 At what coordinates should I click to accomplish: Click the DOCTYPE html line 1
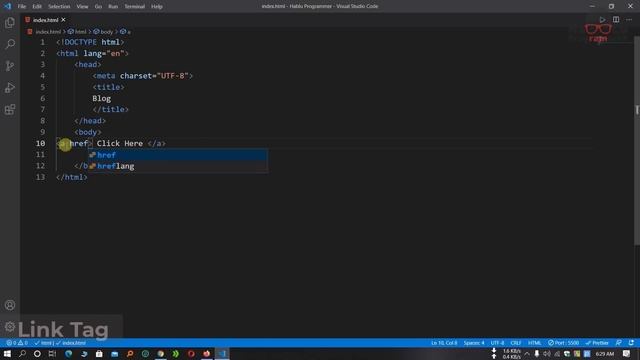pyautogui.click(x=90, y=42)
